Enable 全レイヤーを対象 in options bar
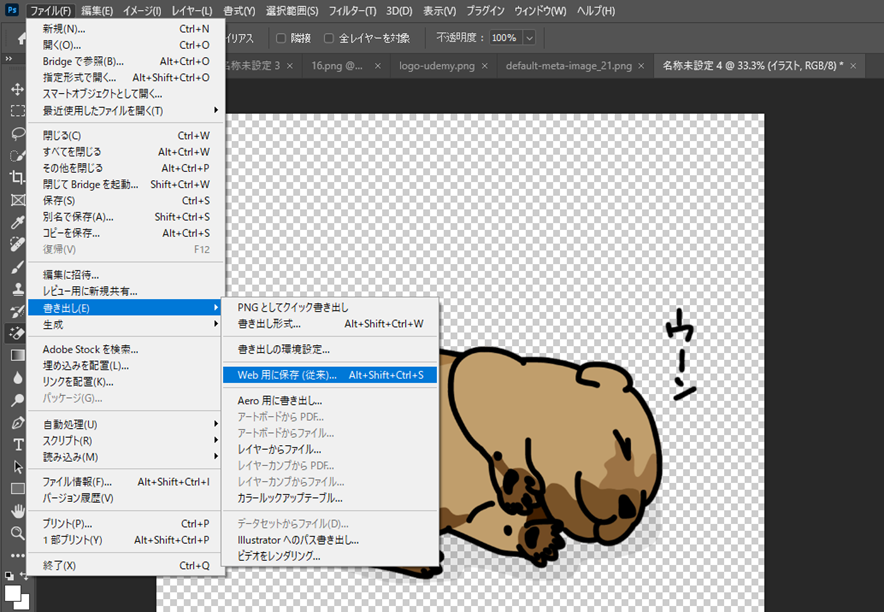The height and width of the screenshot is (612, 884). (329, 37)
